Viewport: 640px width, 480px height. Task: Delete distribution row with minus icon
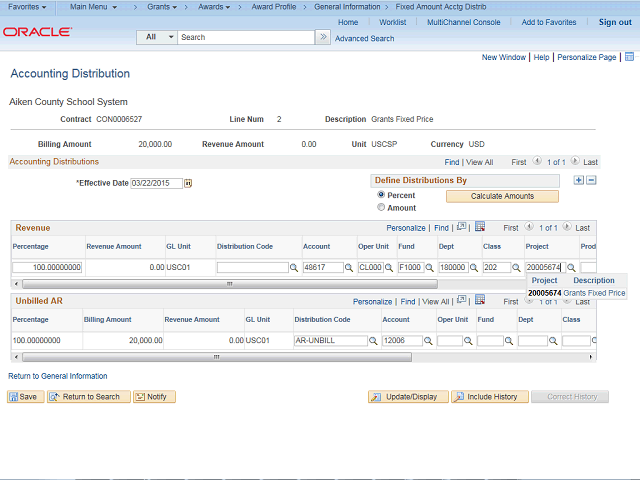point(591,180)
